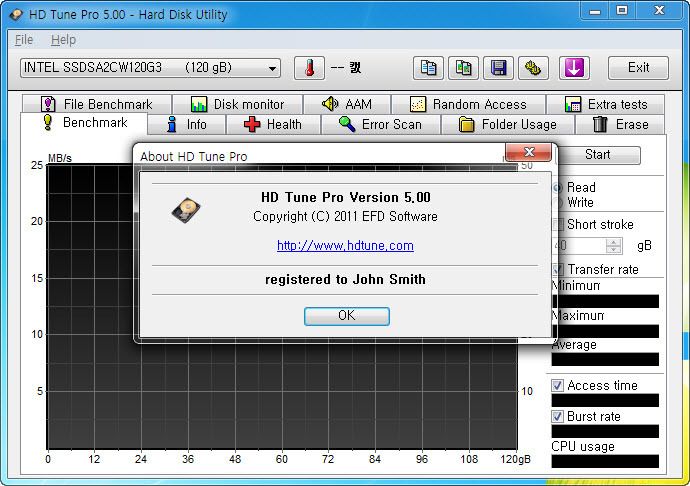Open the options wrench icon
690x486 pixels.
tap(533, 68)
